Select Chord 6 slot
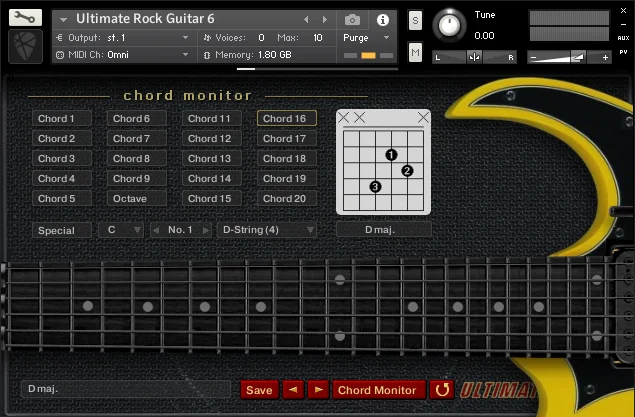 (x=136, y=119)
